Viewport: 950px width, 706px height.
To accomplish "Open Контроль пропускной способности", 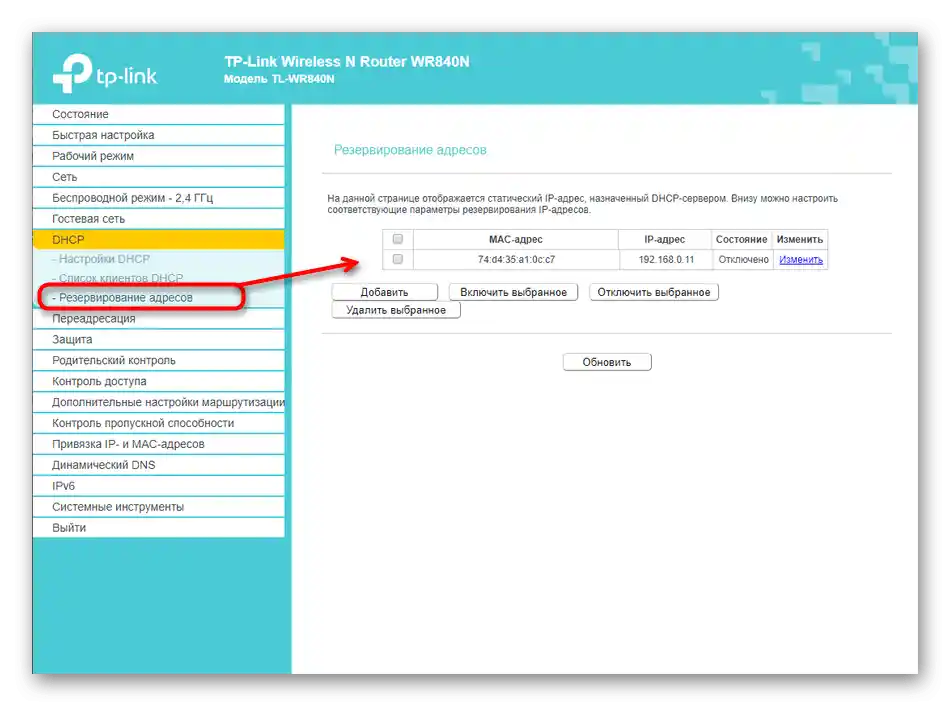I will click(x=159, y=423).
